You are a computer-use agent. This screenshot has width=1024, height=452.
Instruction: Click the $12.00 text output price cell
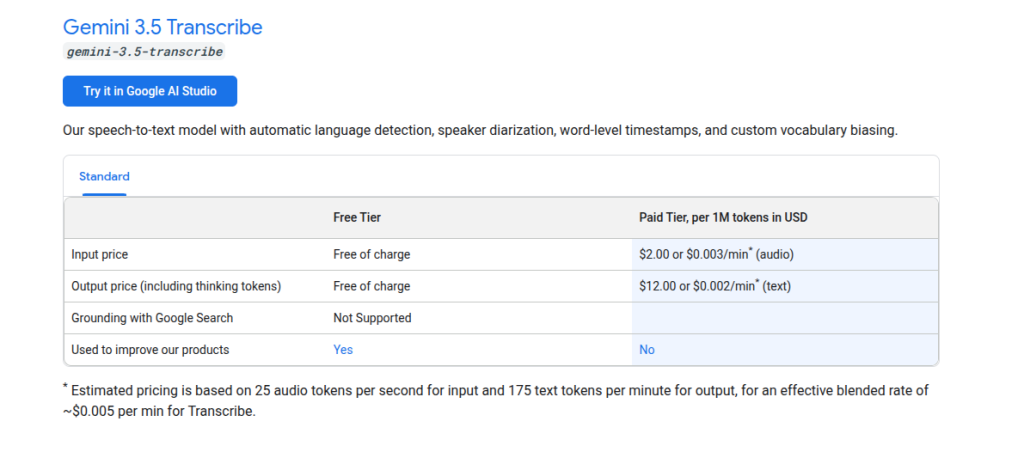[x=715, y=286]
